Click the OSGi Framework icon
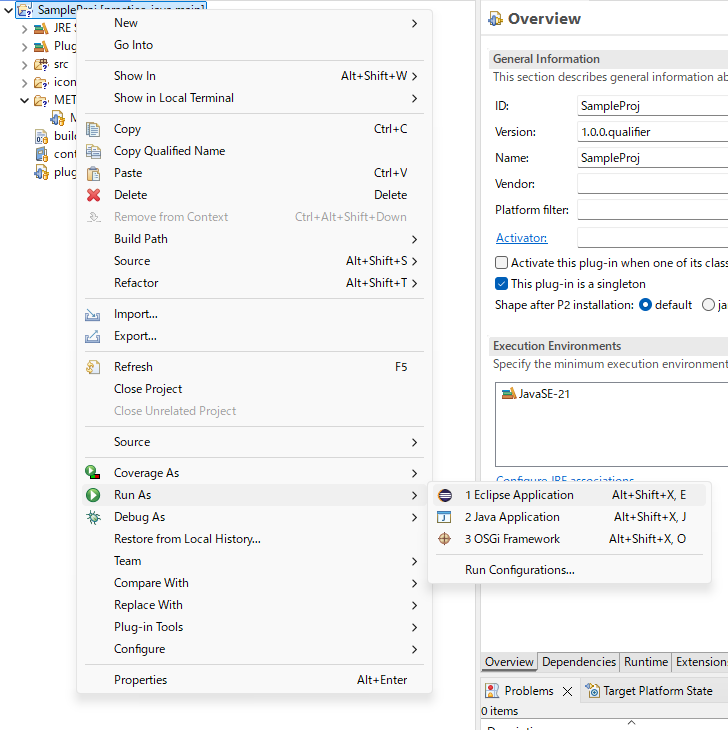Viewport: 728px width, 730px height. pyautogui.click(x=445, y=539)
